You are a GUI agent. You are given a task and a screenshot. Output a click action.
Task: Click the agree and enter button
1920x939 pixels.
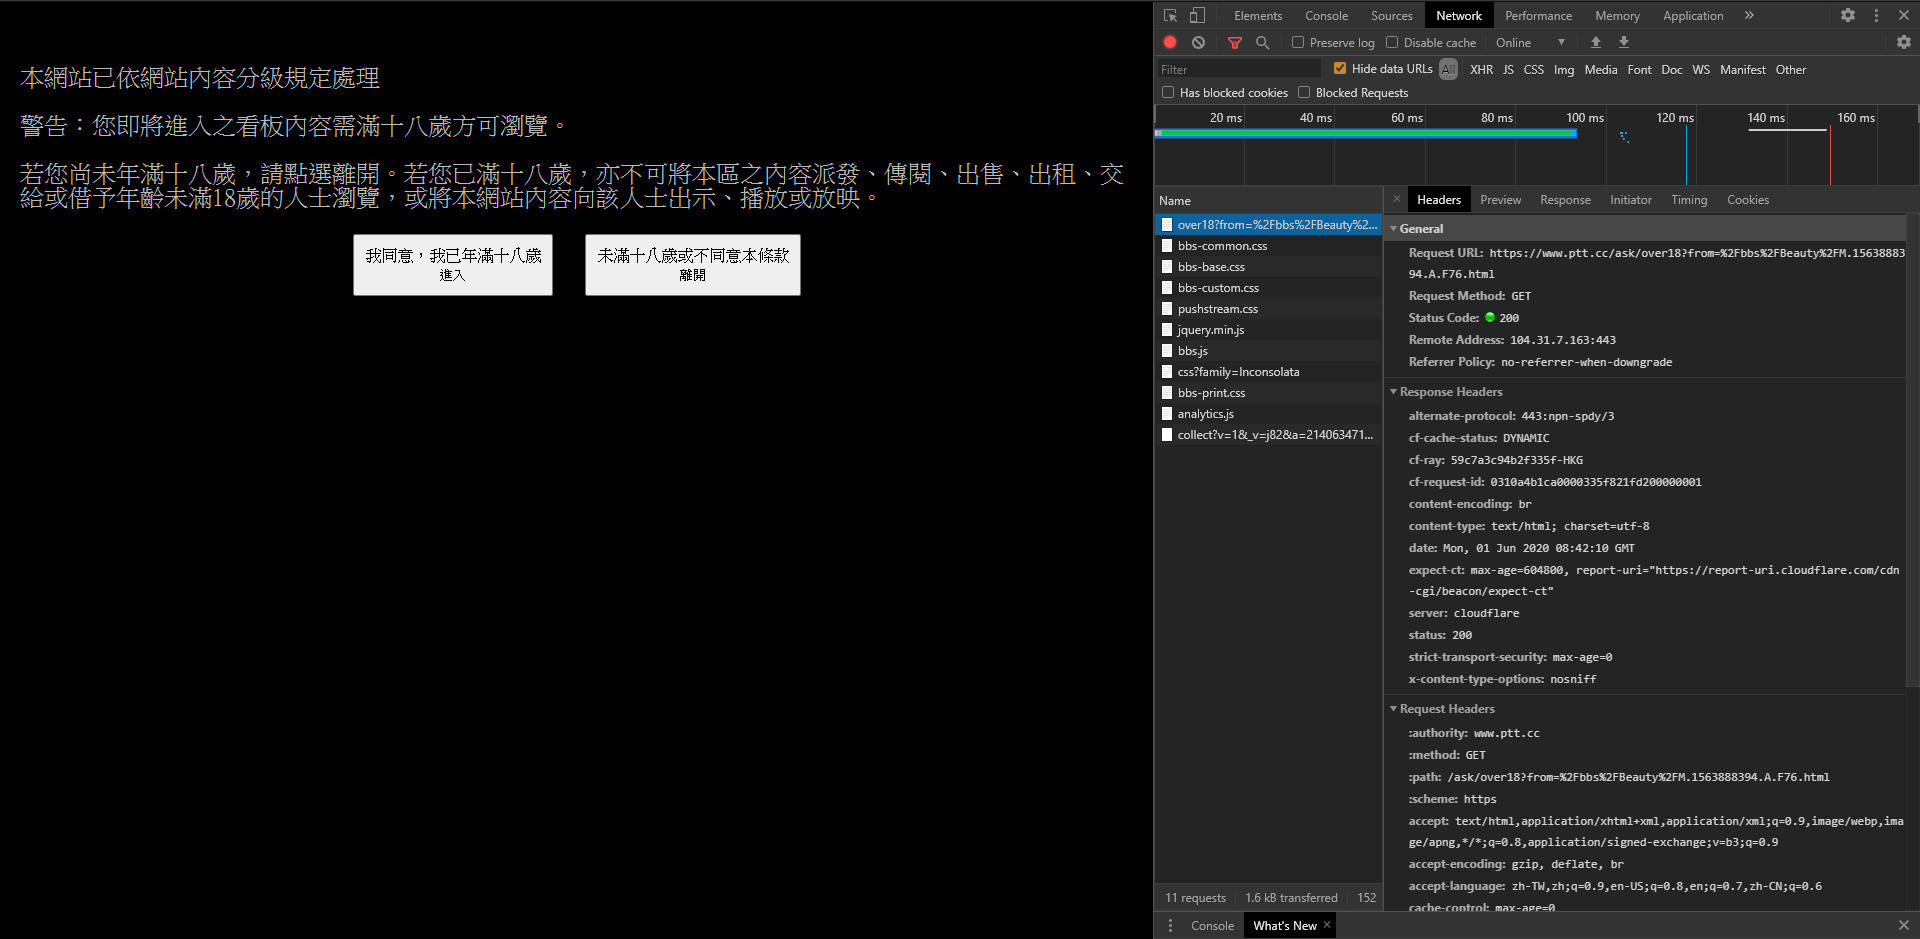pos(453,265)
